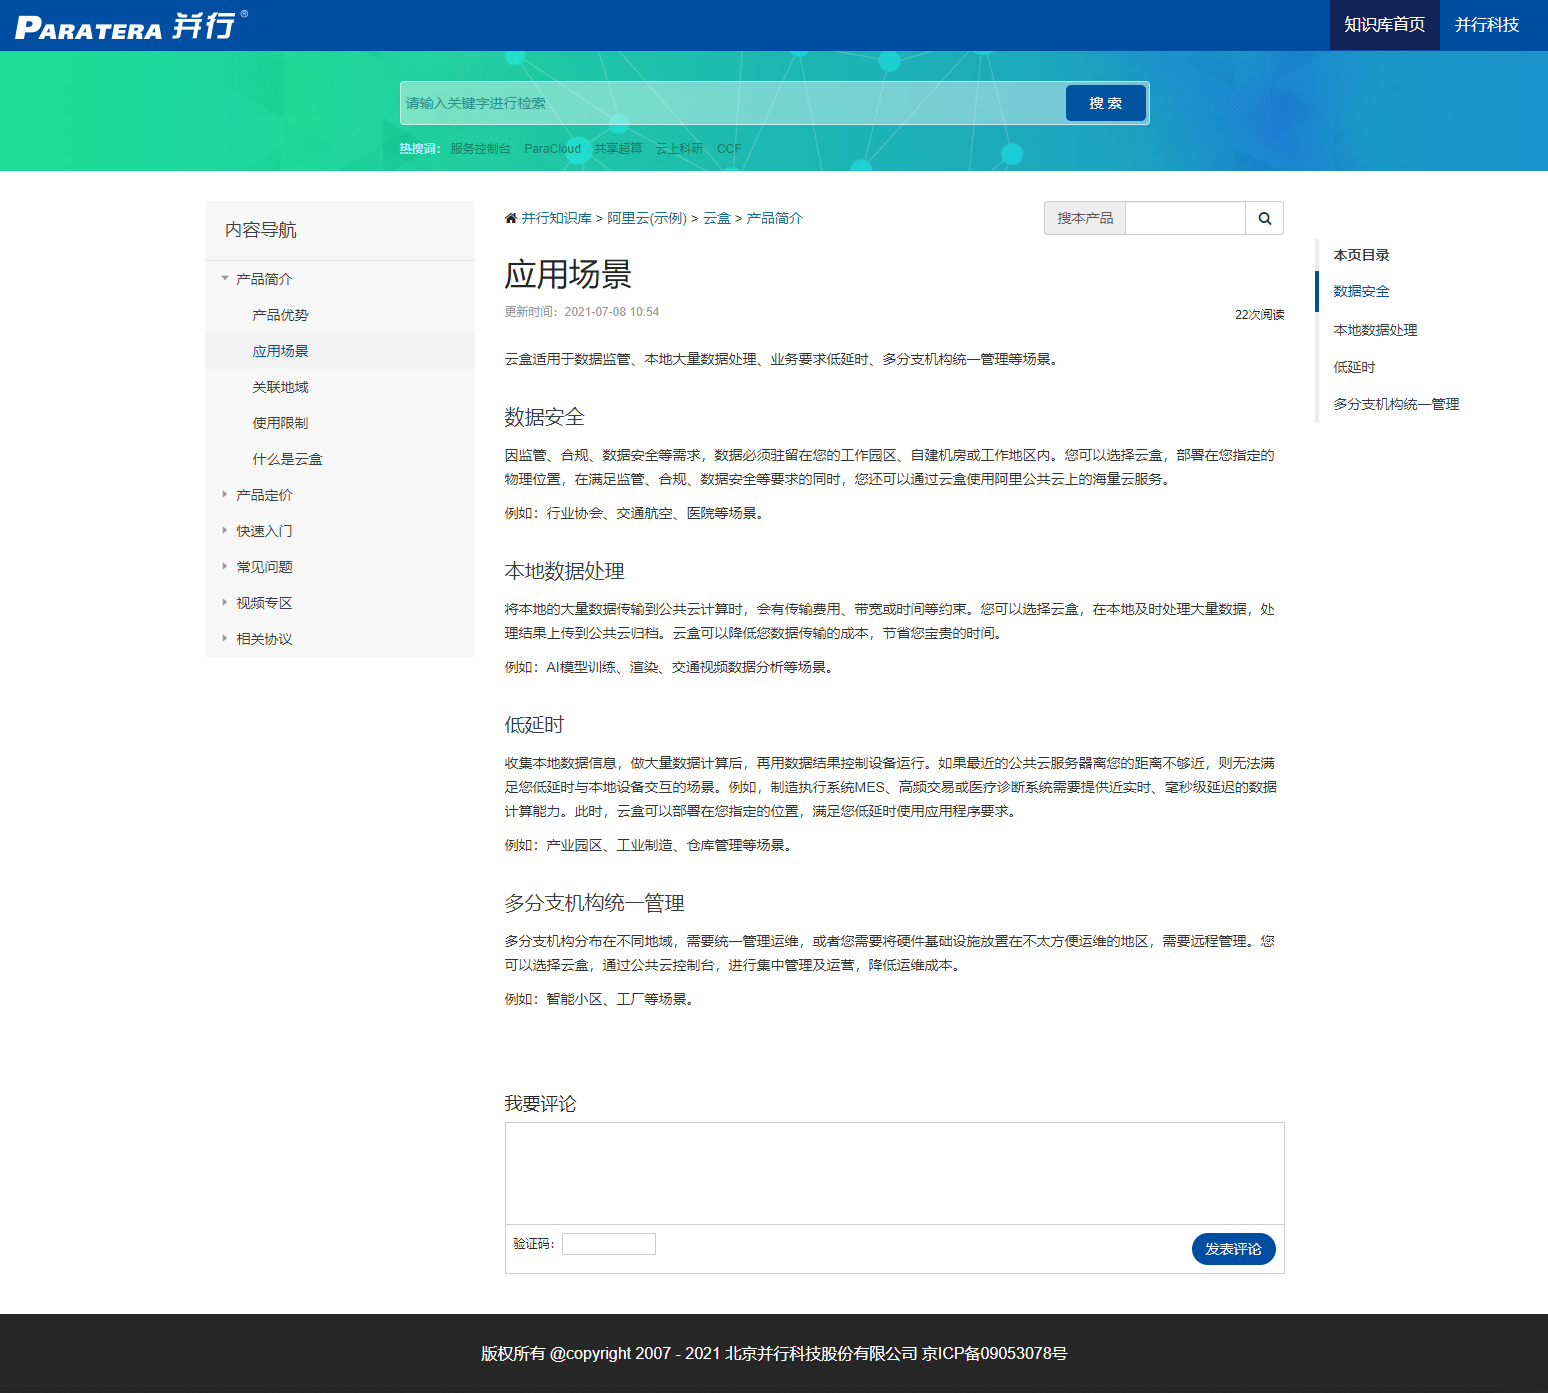This screenshot has height=1393, width=1548.
Task: Collapse the 产品简介 tree arrow
Action: (224, 278)
